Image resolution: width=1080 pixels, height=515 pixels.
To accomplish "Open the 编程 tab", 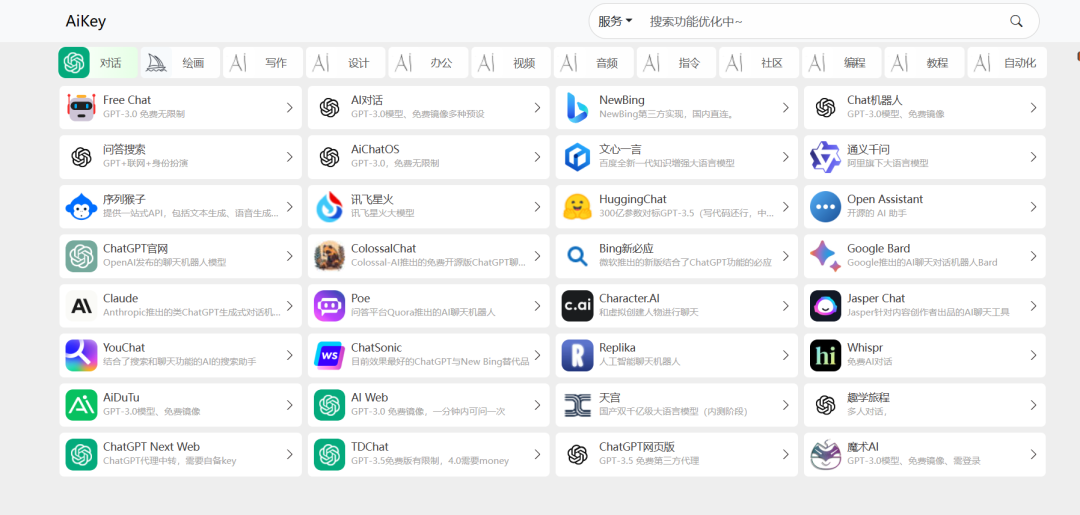I will click(x=842, y=63).
